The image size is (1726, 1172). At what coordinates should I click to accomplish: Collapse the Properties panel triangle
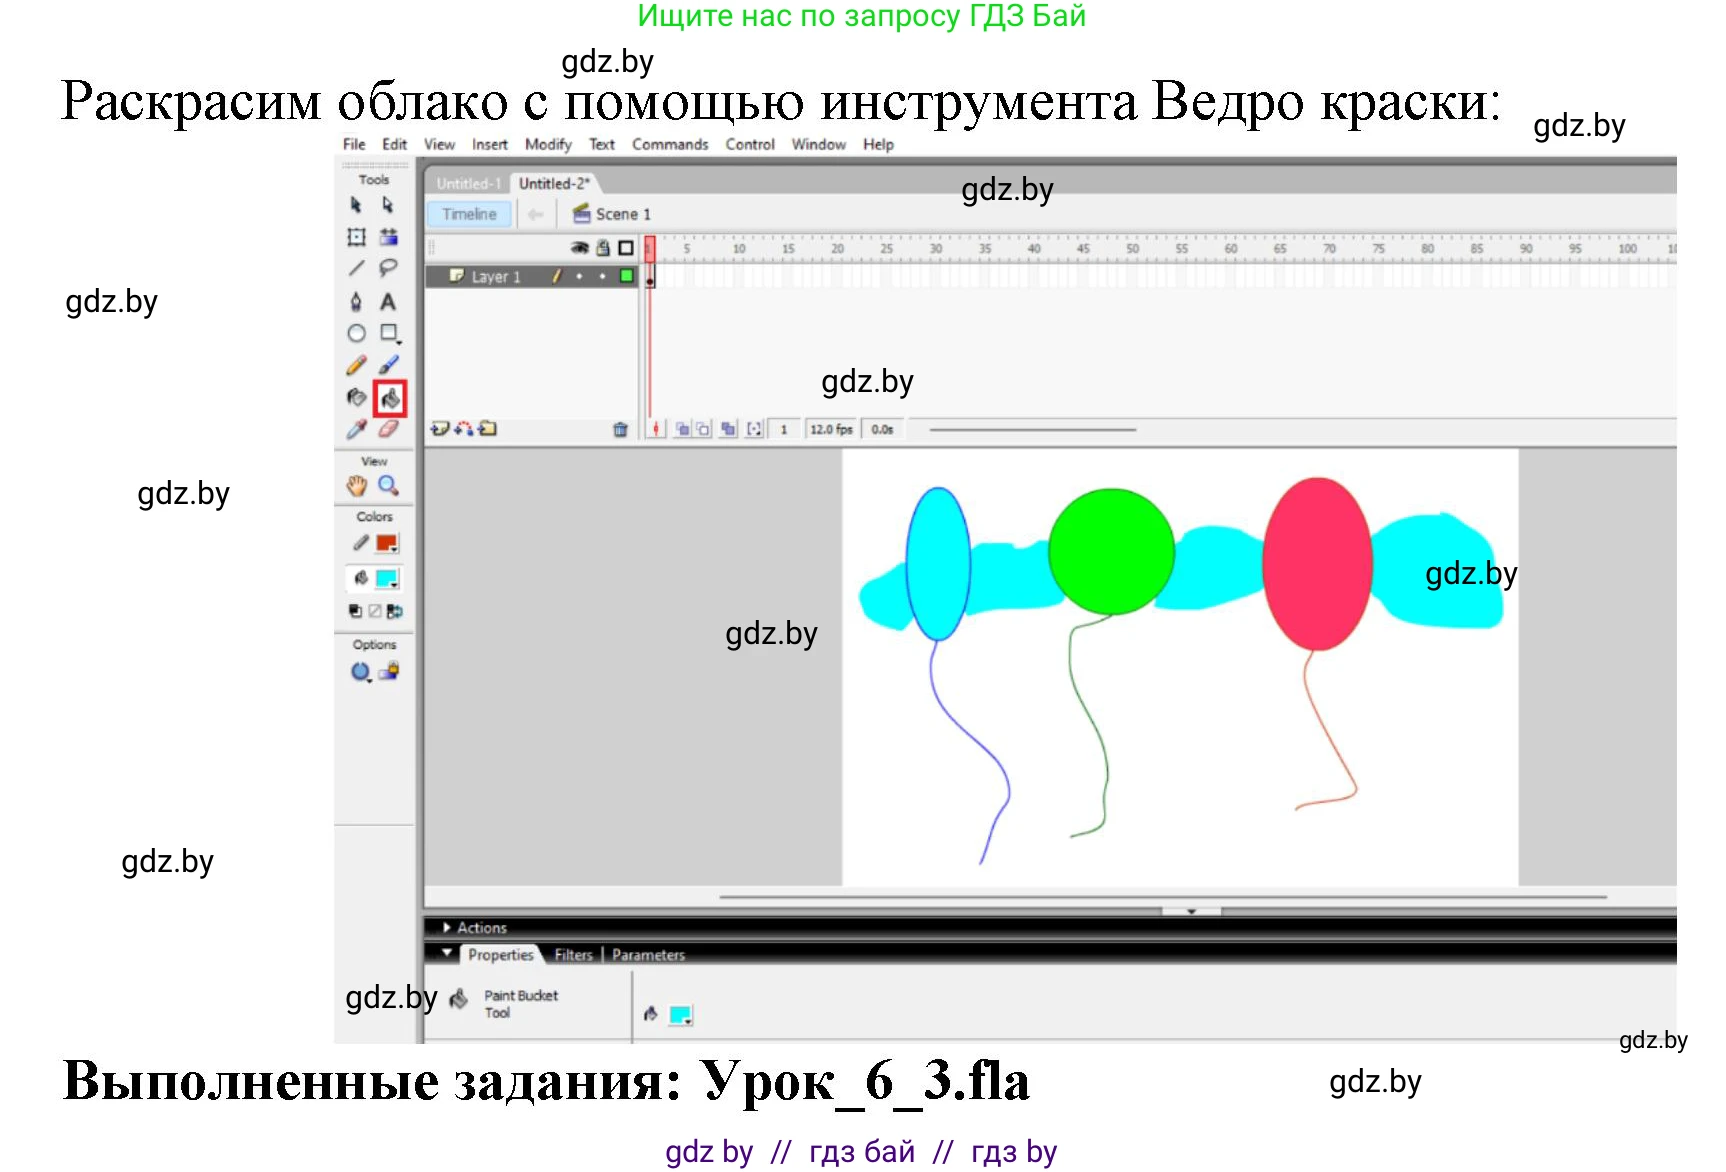[447, 954]
